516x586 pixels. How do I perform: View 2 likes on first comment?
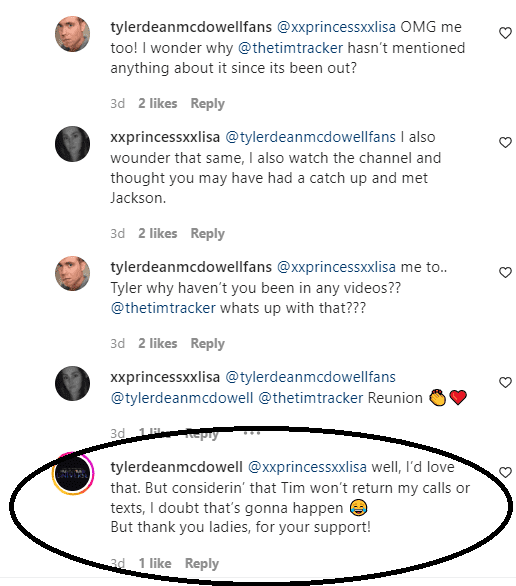(x=158, y=104)
